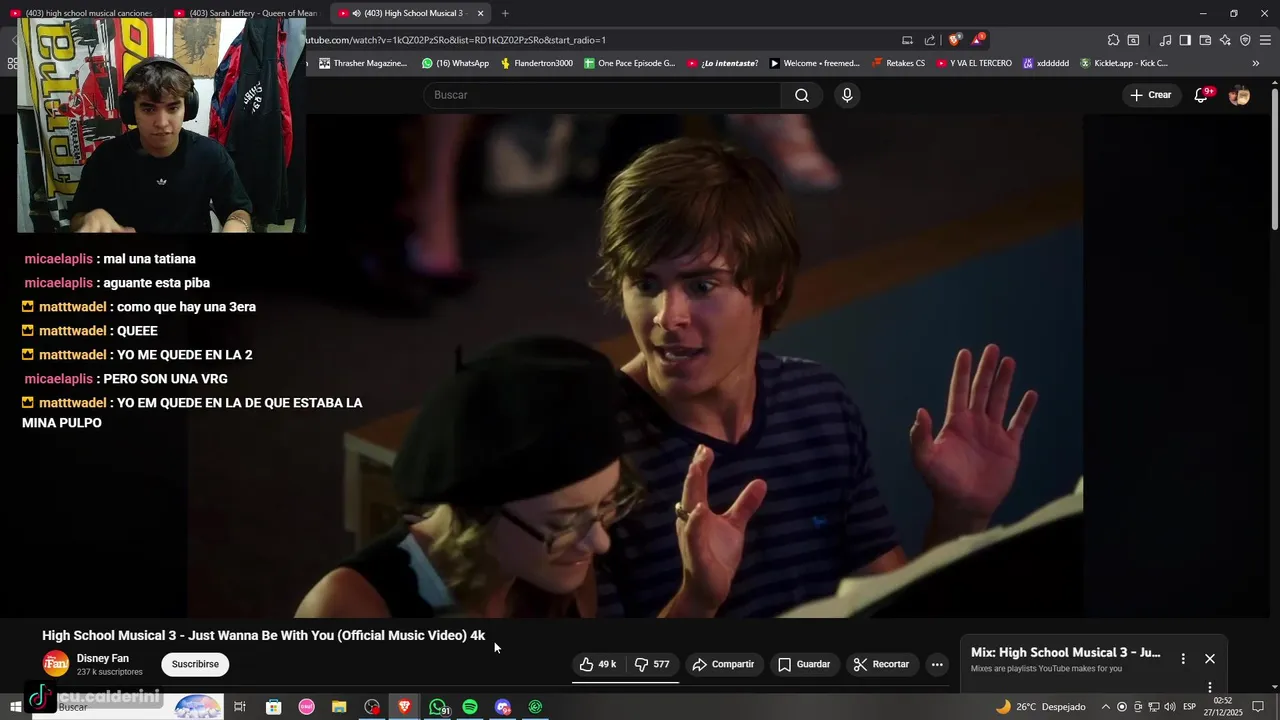Image resolution: width=1280 pixels, height=720 pixels.
Task: Show hidden system tray icons
Action: click(x=1105, y=707)
